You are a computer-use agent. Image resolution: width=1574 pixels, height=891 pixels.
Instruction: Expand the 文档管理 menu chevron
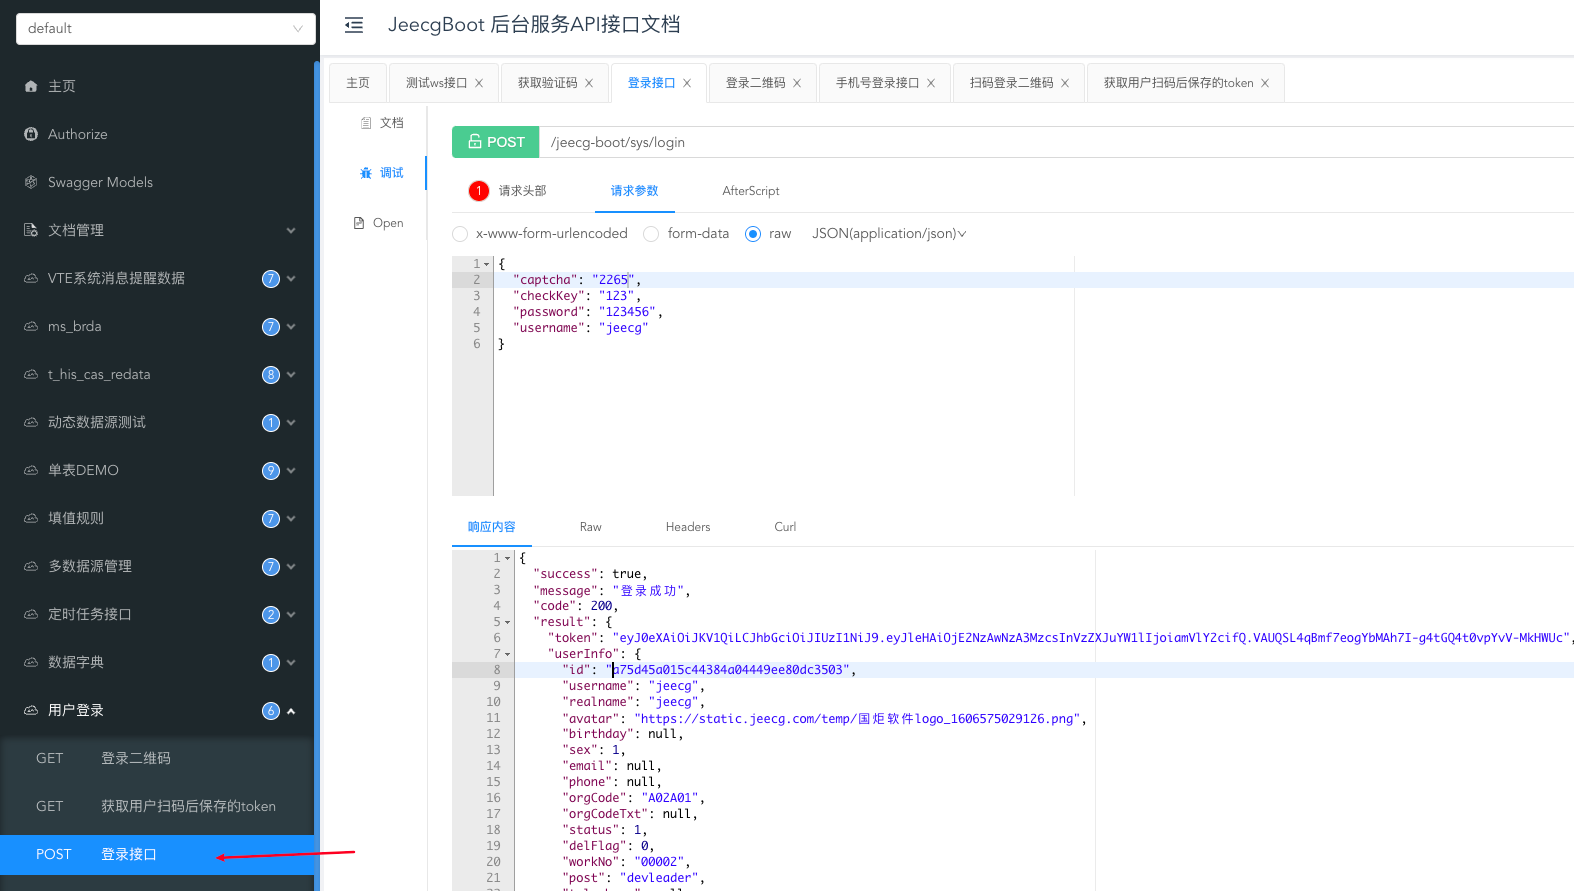point(291,230)
